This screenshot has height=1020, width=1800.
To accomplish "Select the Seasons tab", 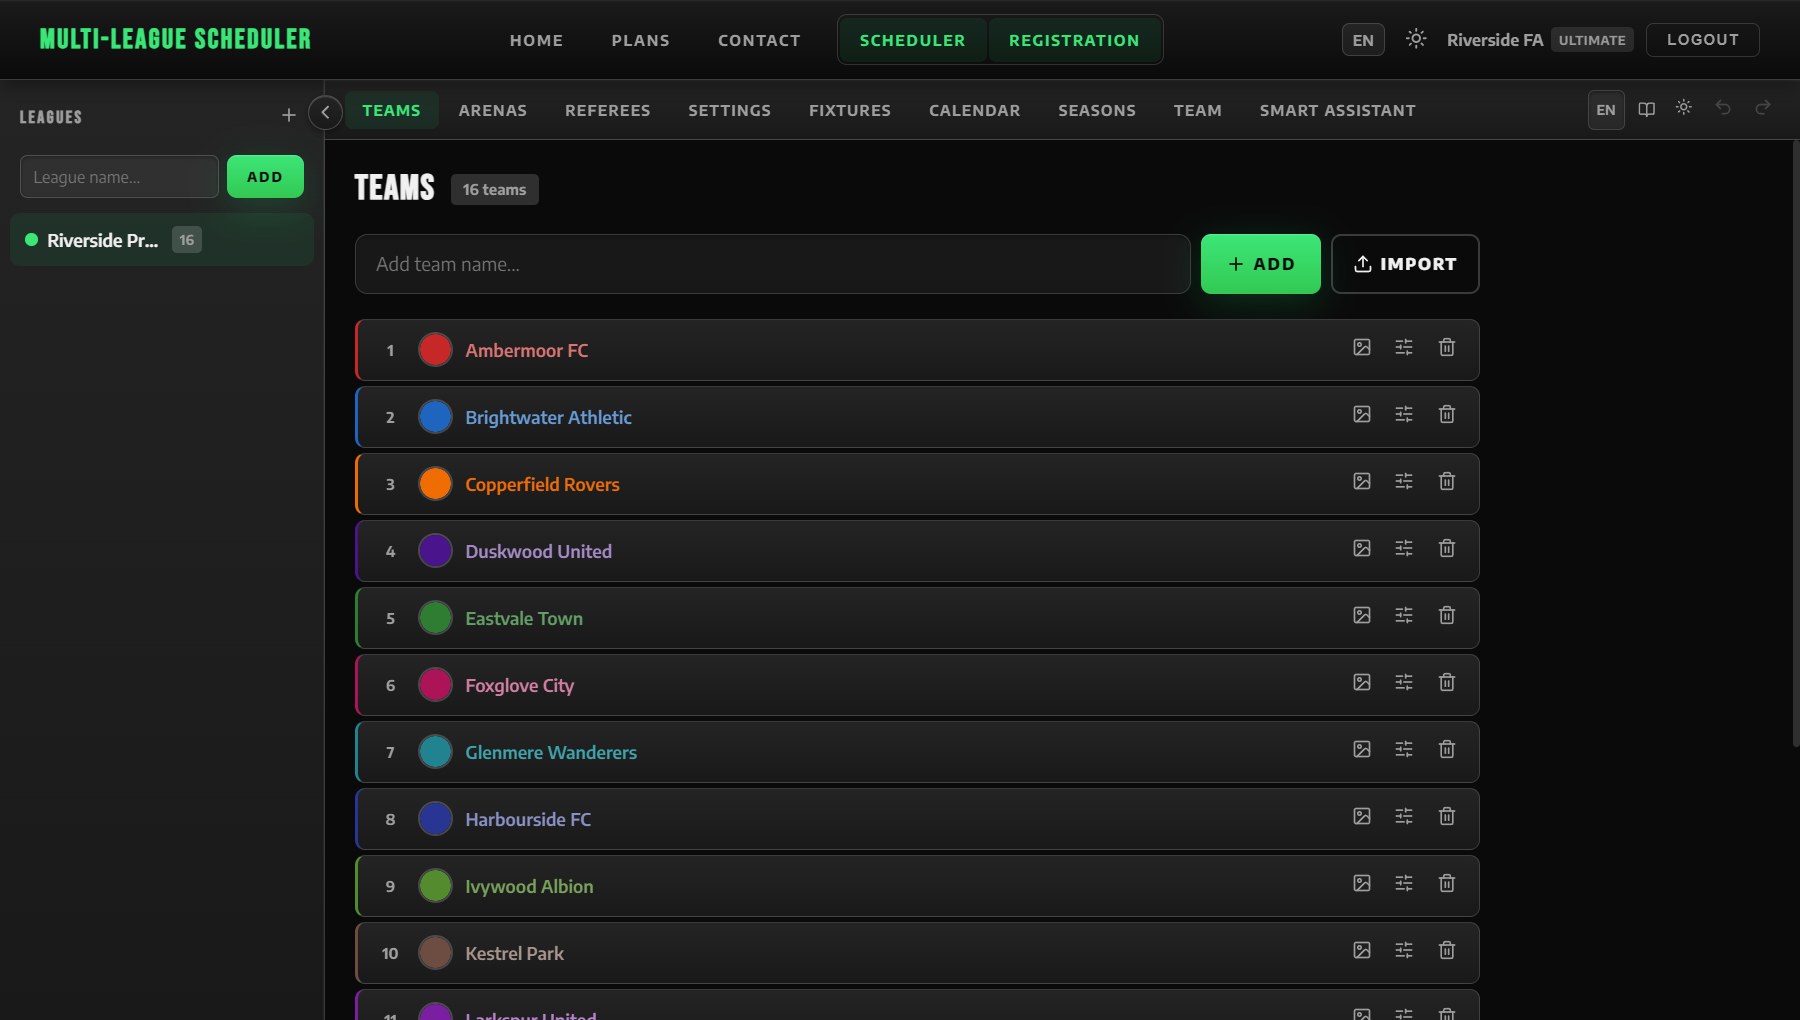I will (x=1097, y=110).
